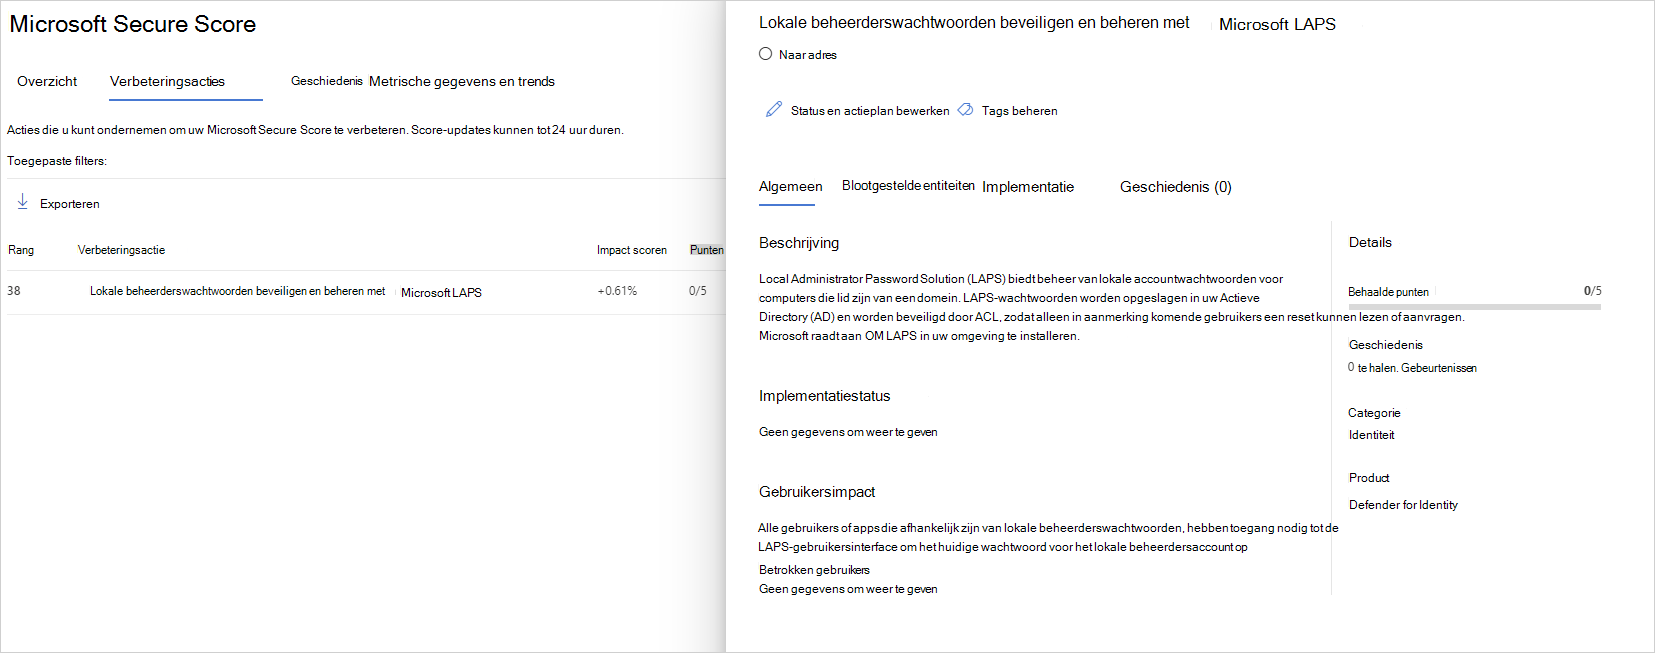This screenshot has width=1655, height=653.
Task: Click the Identiteit category value
Action: click(x=1371, y=435)
